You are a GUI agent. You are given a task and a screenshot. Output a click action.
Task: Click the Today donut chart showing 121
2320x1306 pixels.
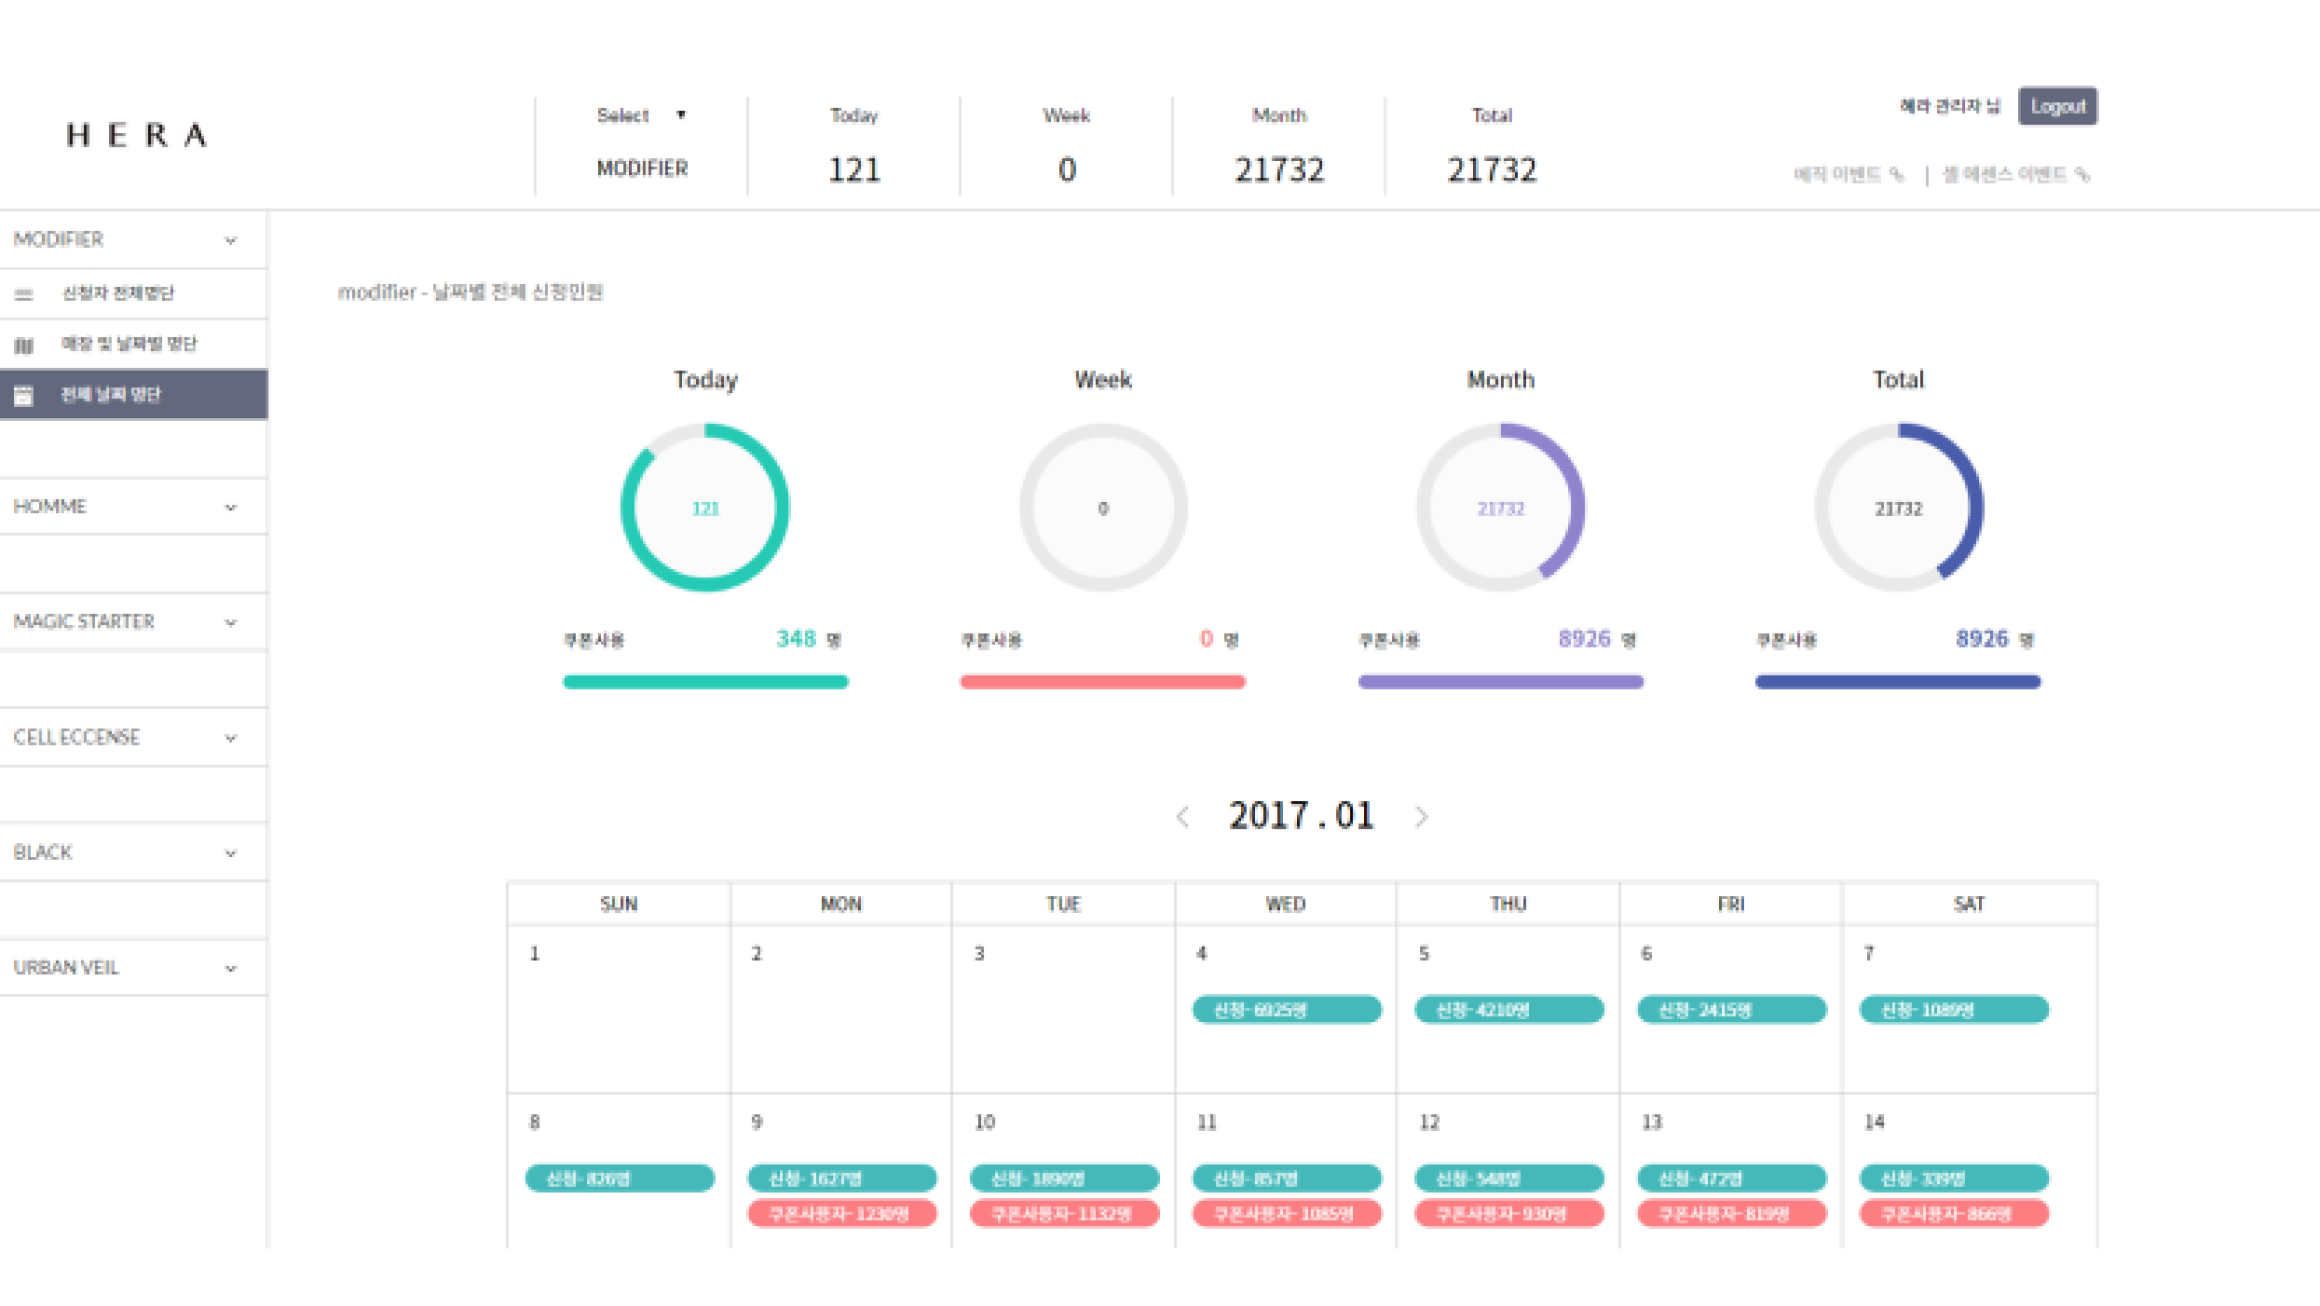pyautogui.click(x=705, y=507)
